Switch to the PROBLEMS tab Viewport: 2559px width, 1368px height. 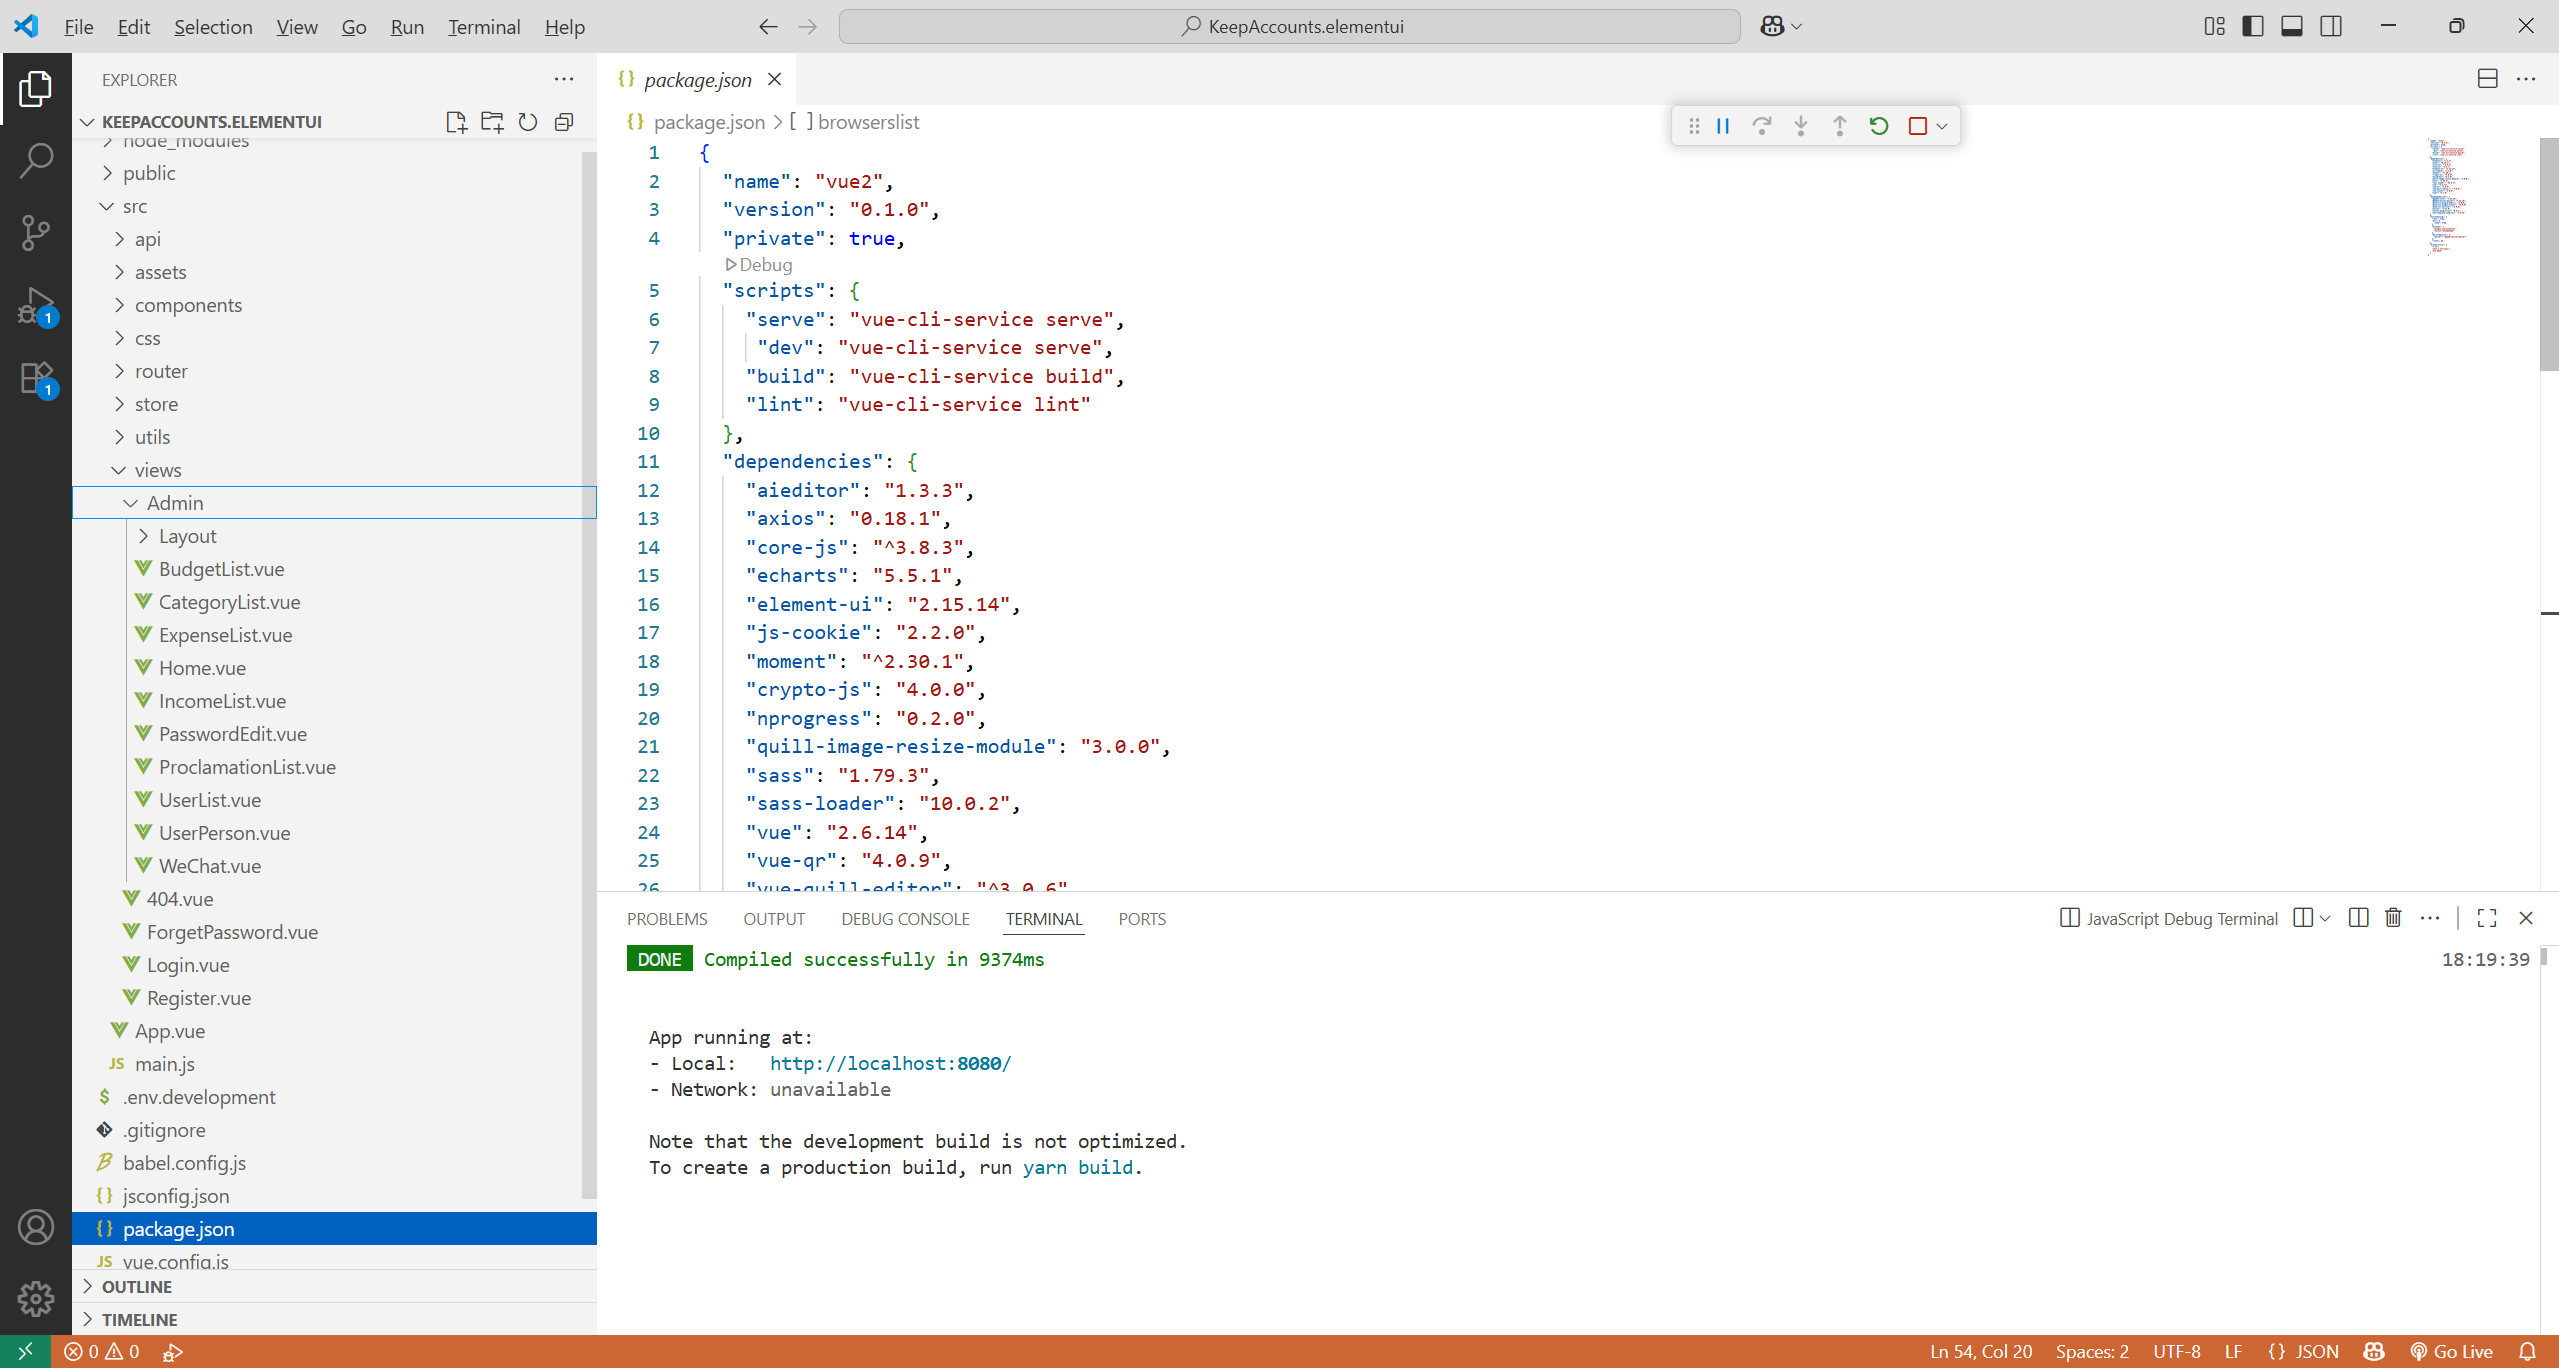pyautogui.click(x=667, y=919)
